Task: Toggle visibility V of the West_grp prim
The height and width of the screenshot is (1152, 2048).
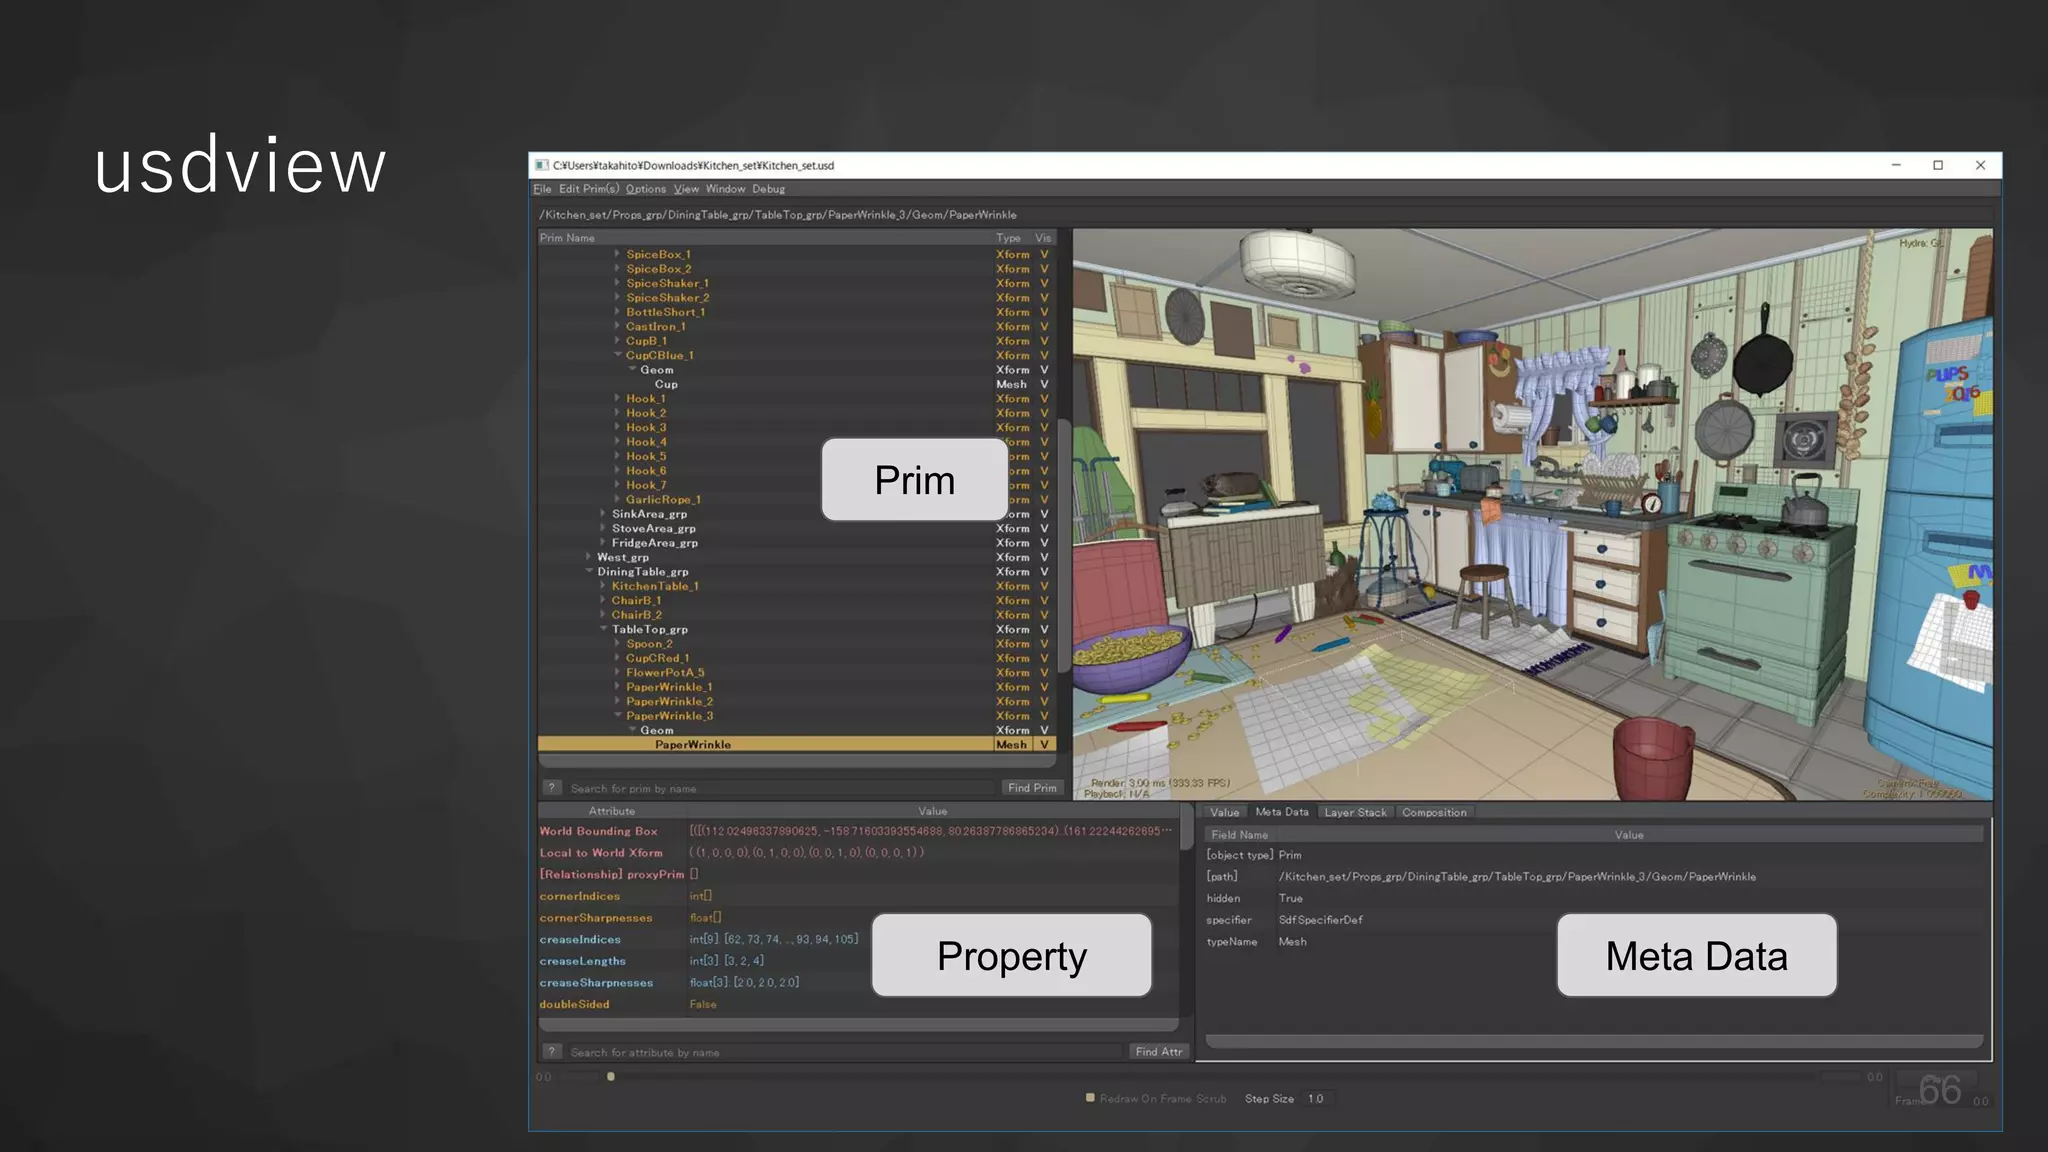Action: pyautogui.click(x=1044, y=557)
